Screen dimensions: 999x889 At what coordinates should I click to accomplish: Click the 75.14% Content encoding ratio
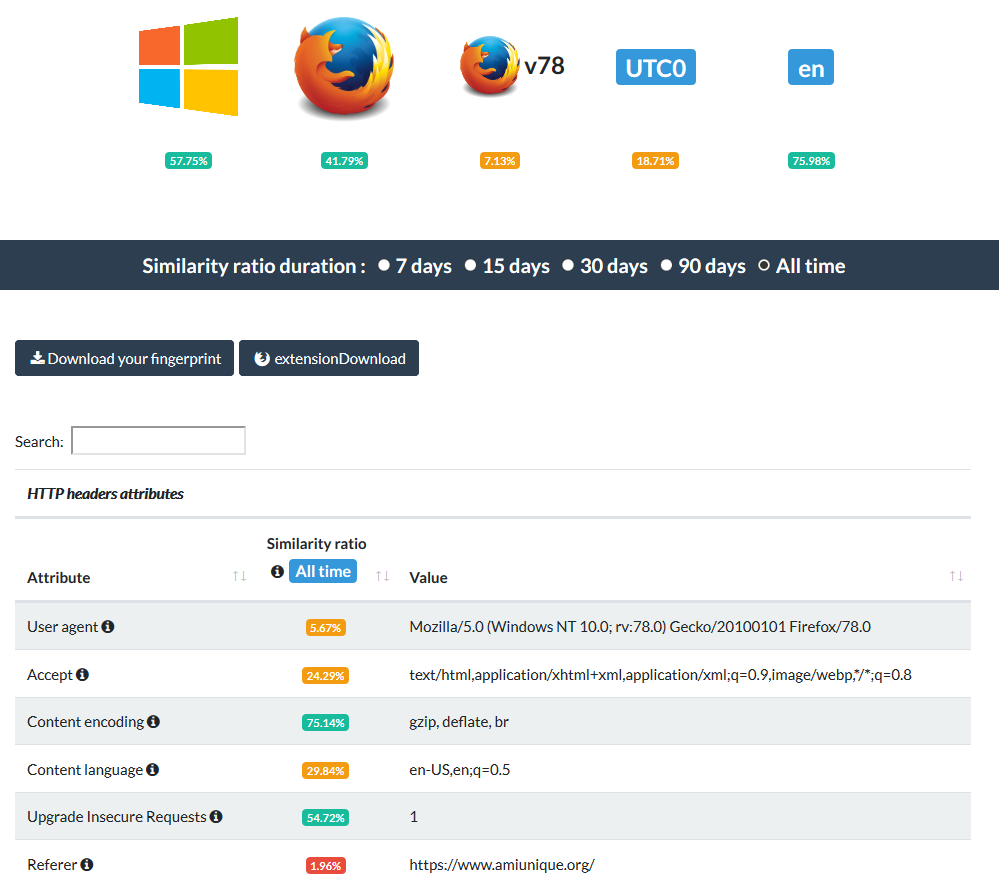pos(326,723)
